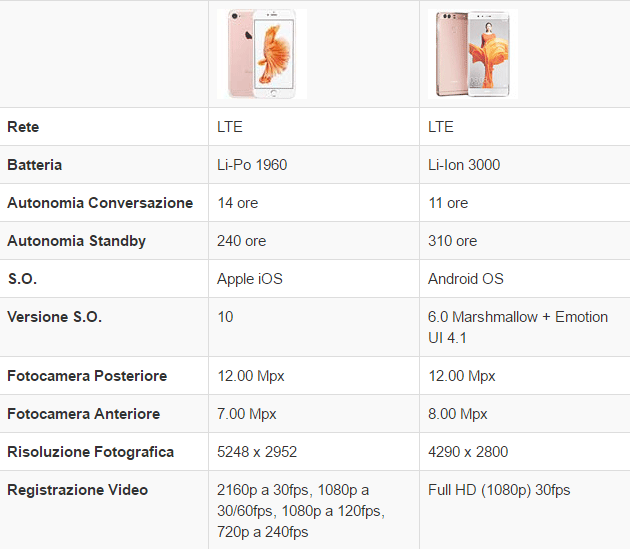Click the Fotocamera Anteriore label
Viewport: 630px width, 549px height.
tap(83, 414)
